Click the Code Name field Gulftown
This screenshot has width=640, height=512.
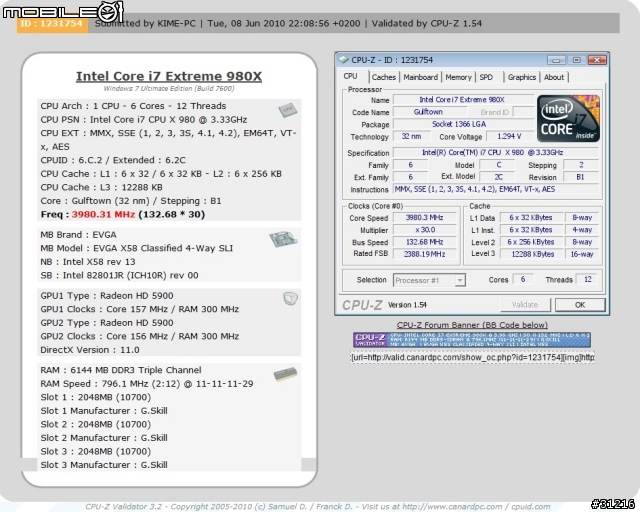(x=429, y=112)
